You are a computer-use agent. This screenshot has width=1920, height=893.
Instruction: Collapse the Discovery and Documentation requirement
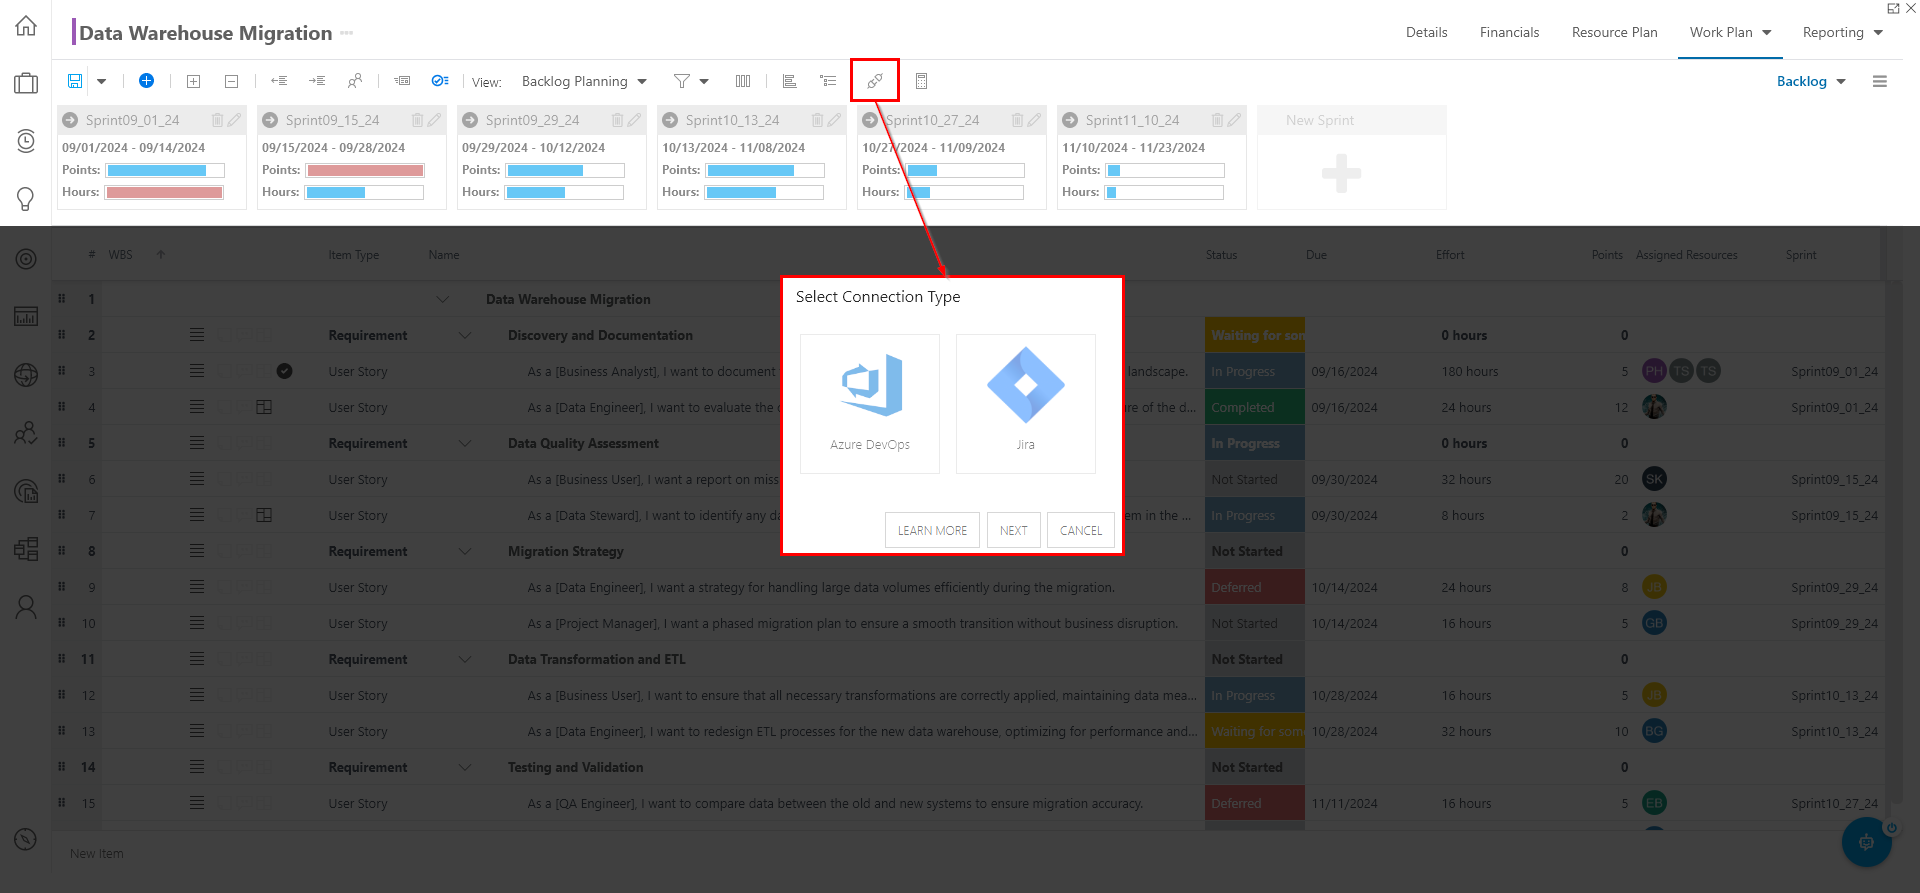tap(465, 335)
